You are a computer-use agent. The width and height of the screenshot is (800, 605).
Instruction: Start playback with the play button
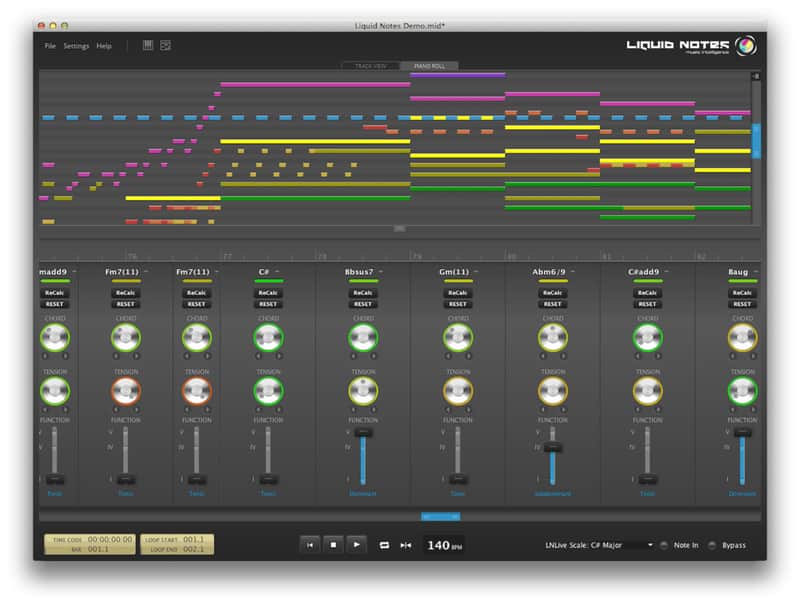click(357, 545)
